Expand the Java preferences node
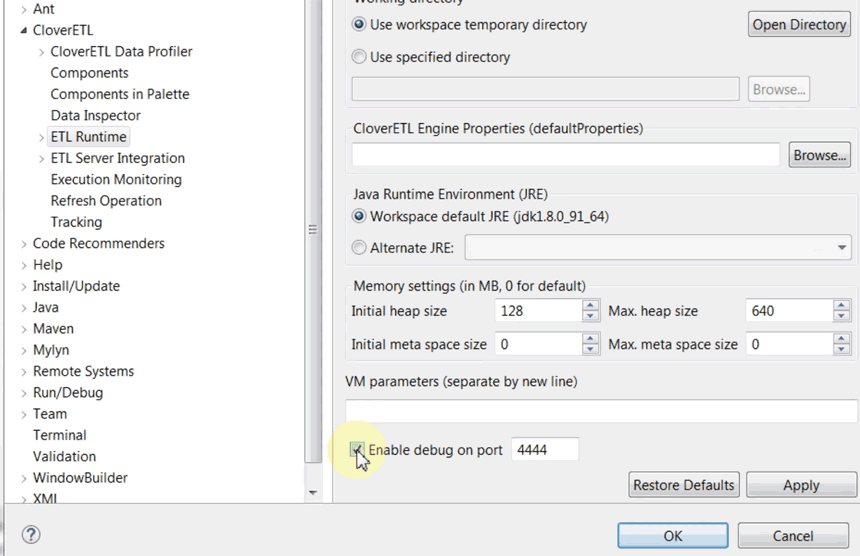Image resolution: width=860 pixels, height=556 pixels. pos(24,308)
